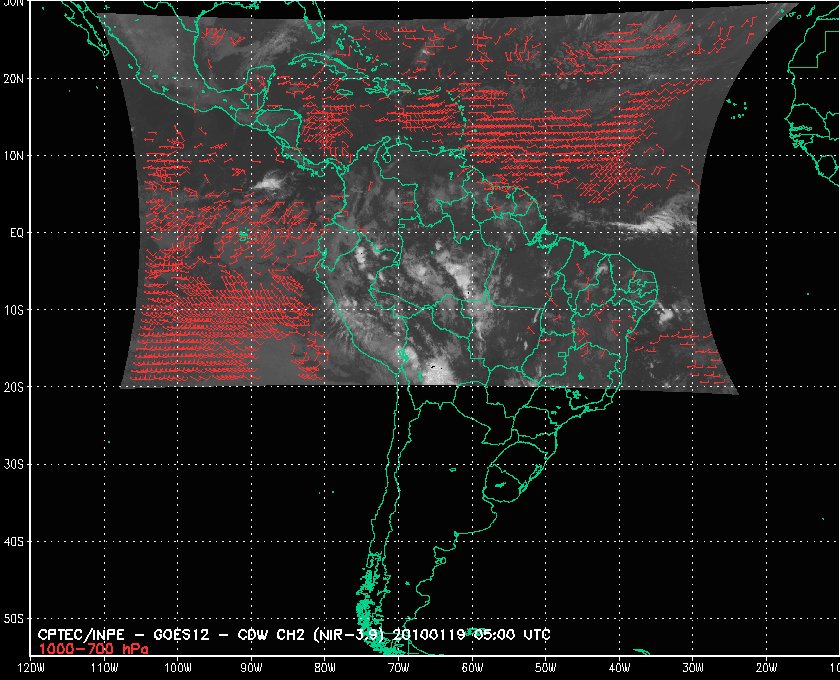
Task: Click the 110W longitude label
Action: coord(104,668)
